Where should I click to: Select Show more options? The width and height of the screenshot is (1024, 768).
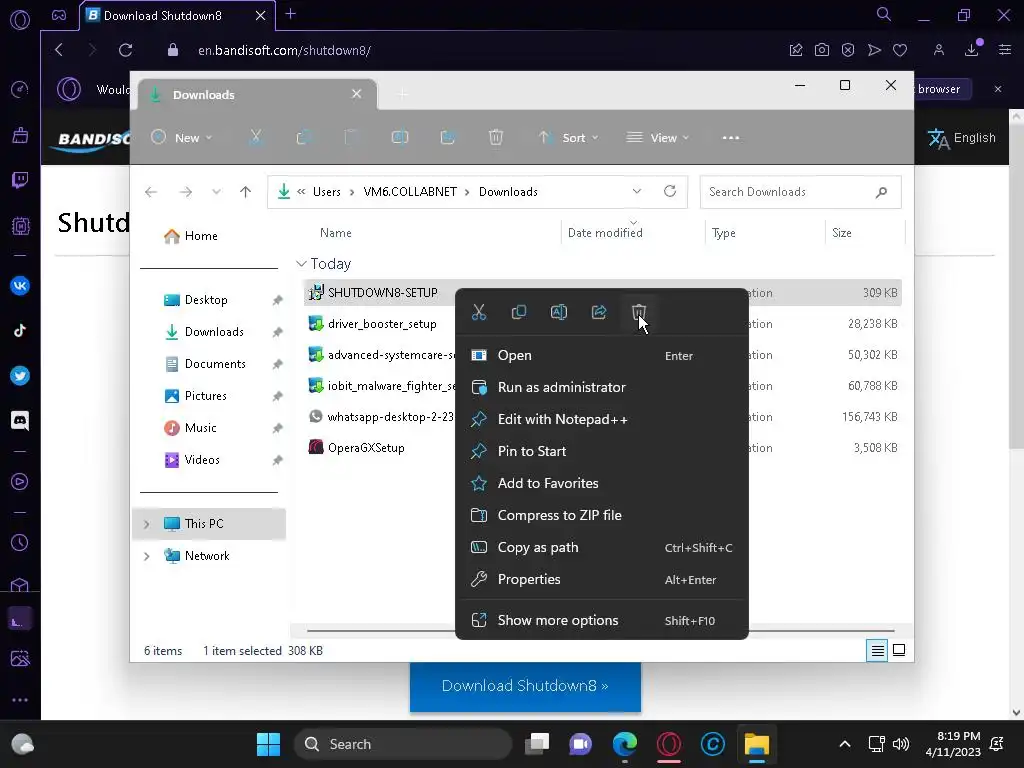click(601, 620)
